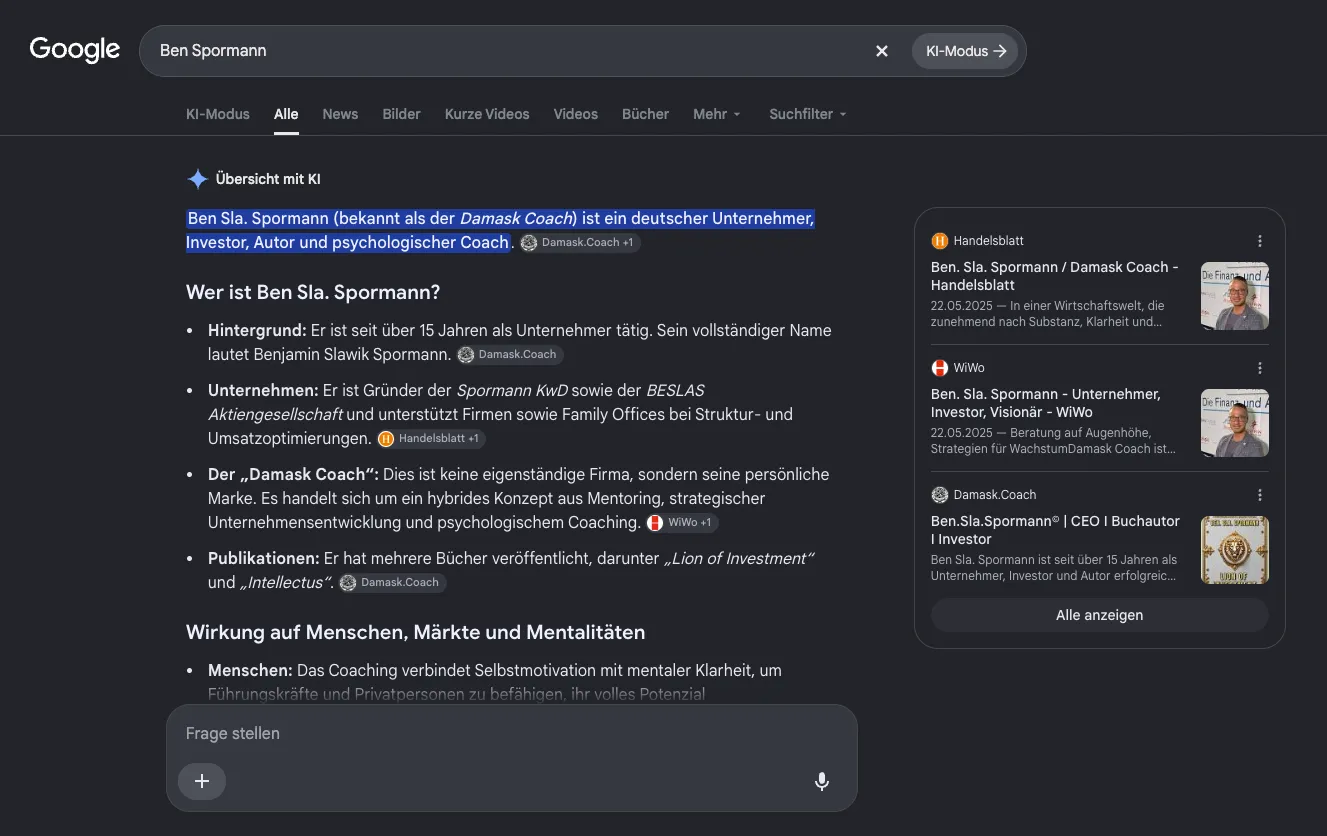Screen dimensions: 1327x836
Task: Click the bold Hintergrund: label
Action: pos(257,330)
